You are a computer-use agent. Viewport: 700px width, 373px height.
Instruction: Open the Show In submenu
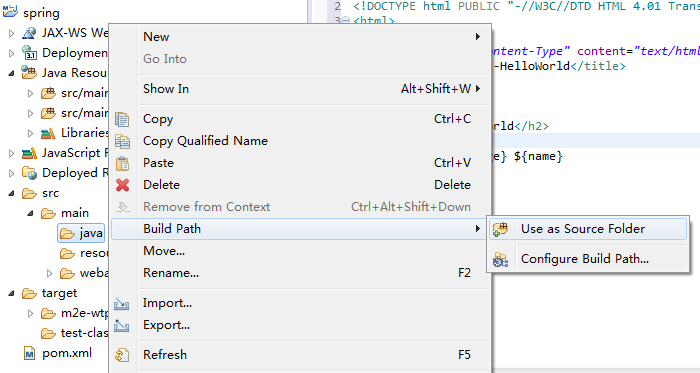pyautogui.click(x=300, y=89)
